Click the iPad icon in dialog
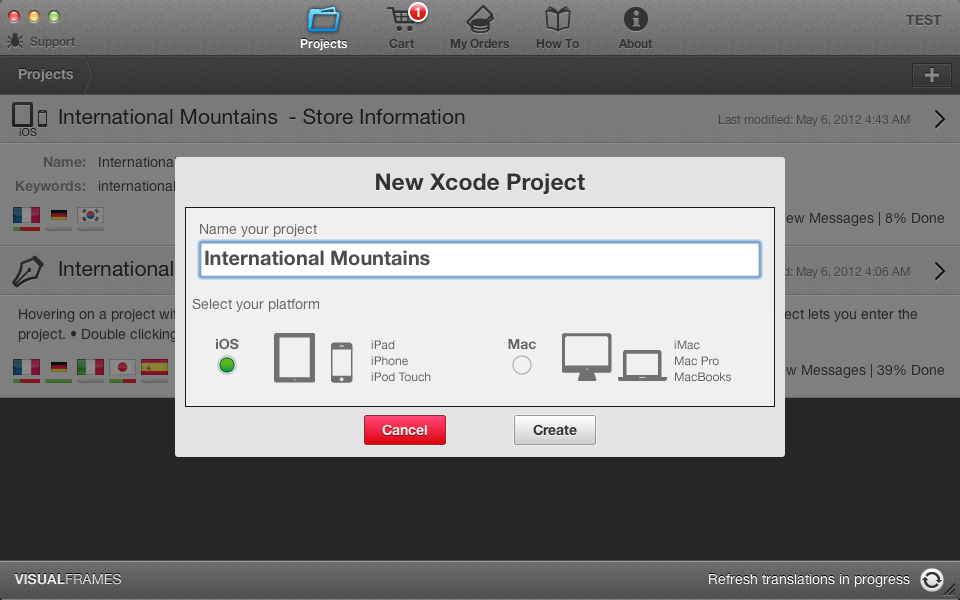Screen dimensions: 960x600 click(294, 358)
